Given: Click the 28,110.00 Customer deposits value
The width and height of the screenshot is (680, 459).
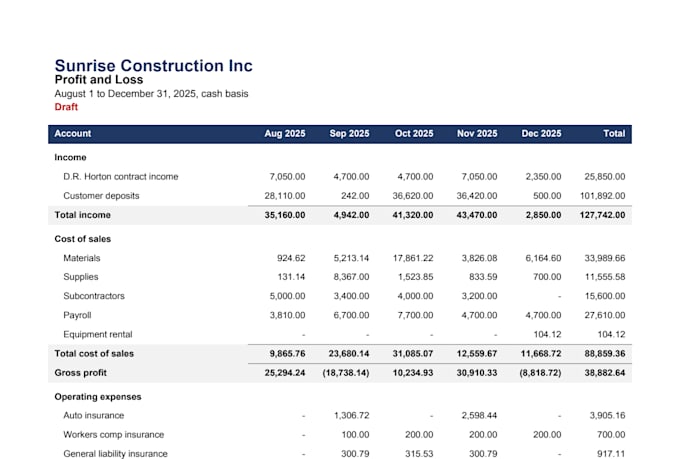Looking at the screenshot, I should (285, 196).
